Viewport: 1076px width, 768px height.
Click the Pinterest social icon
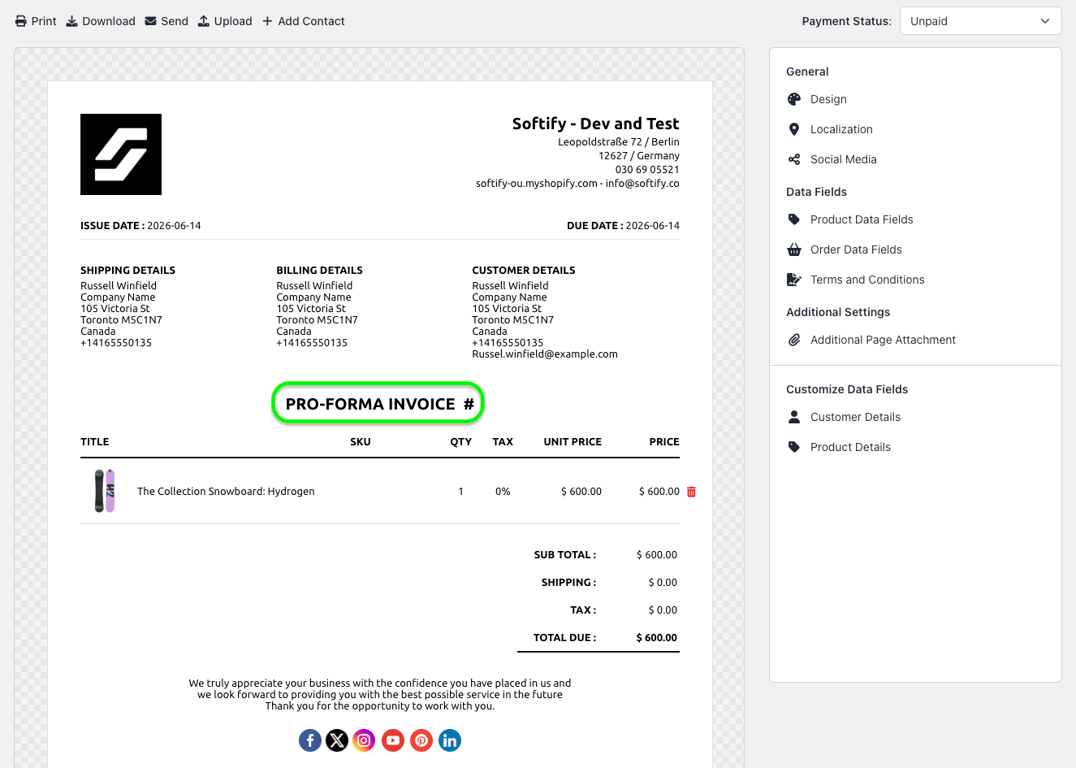point(421,740)
